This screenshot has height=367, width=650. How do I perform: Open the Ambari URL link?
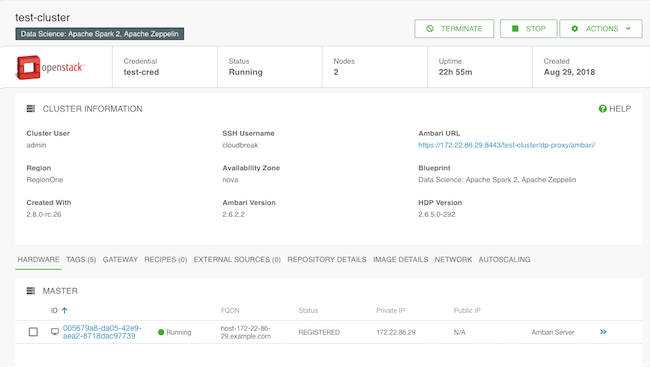[x=507, y=145]
